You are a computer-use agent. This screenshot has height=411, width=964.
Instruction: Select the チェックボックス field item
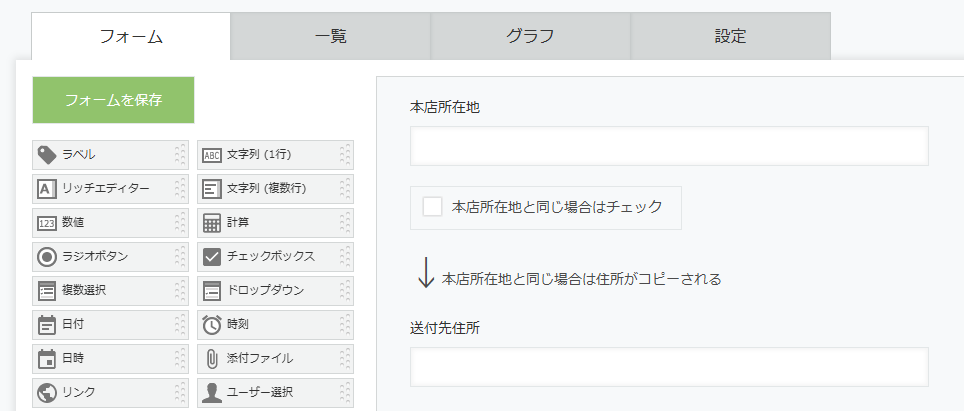(x=275, y=257)
